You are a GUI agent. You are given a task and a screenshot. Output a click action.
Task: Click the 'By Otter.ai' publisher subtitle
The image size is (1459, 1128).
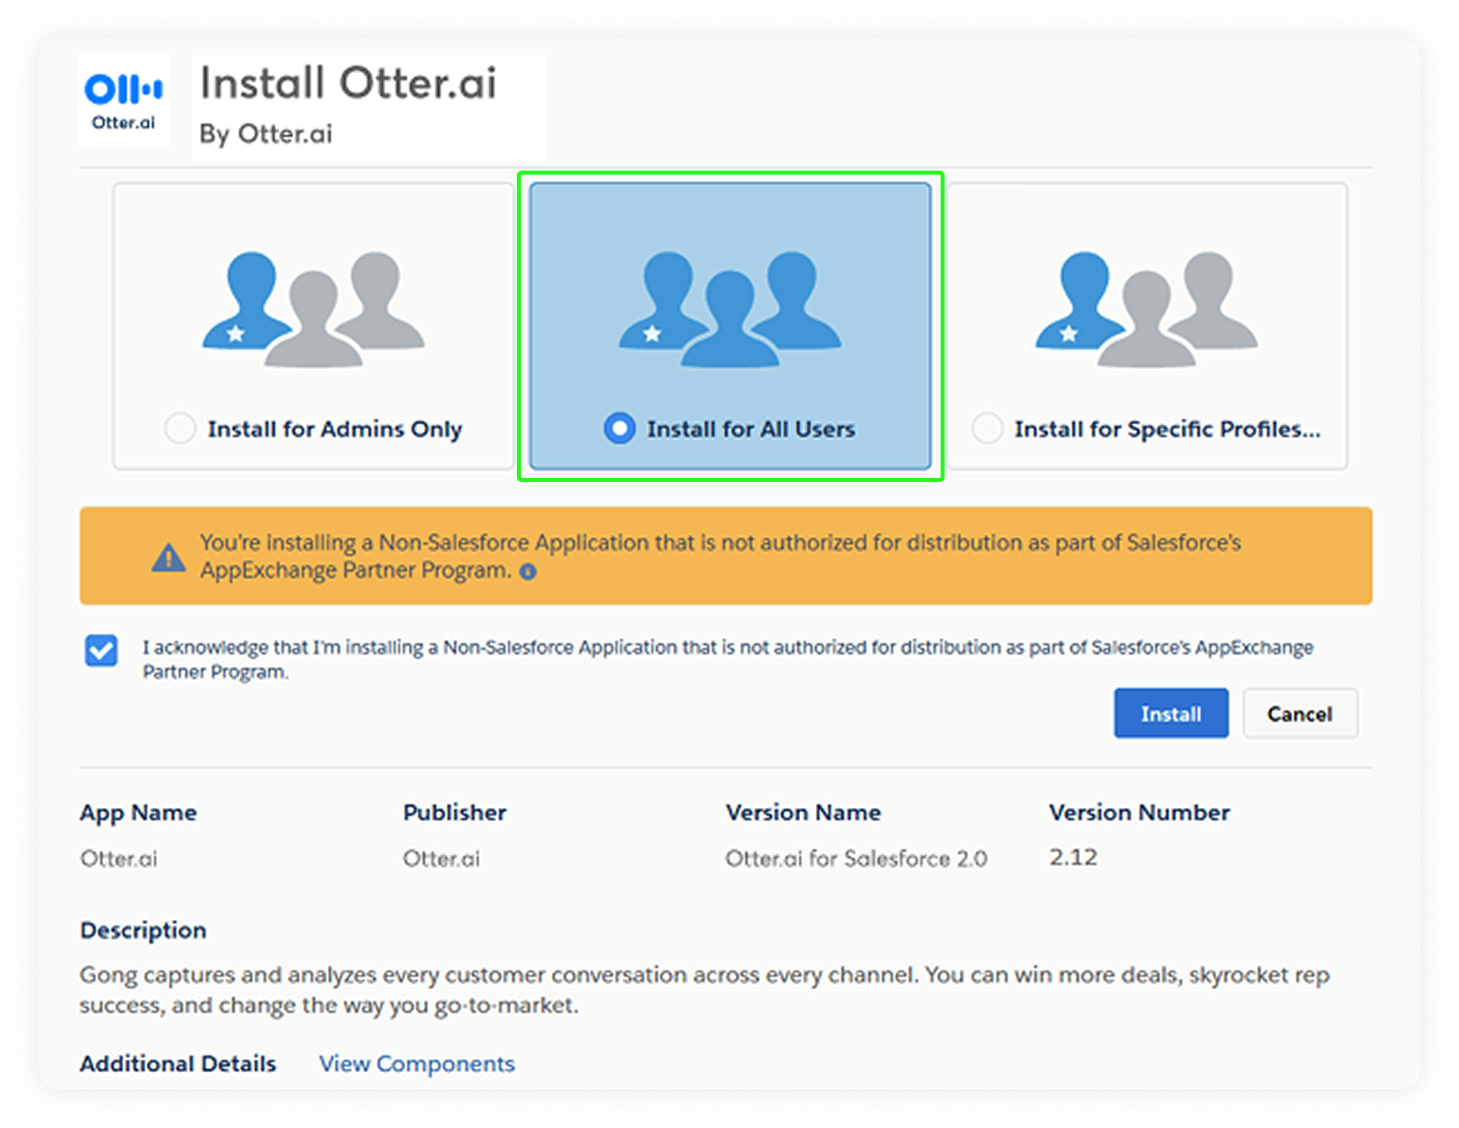[265, 134]
